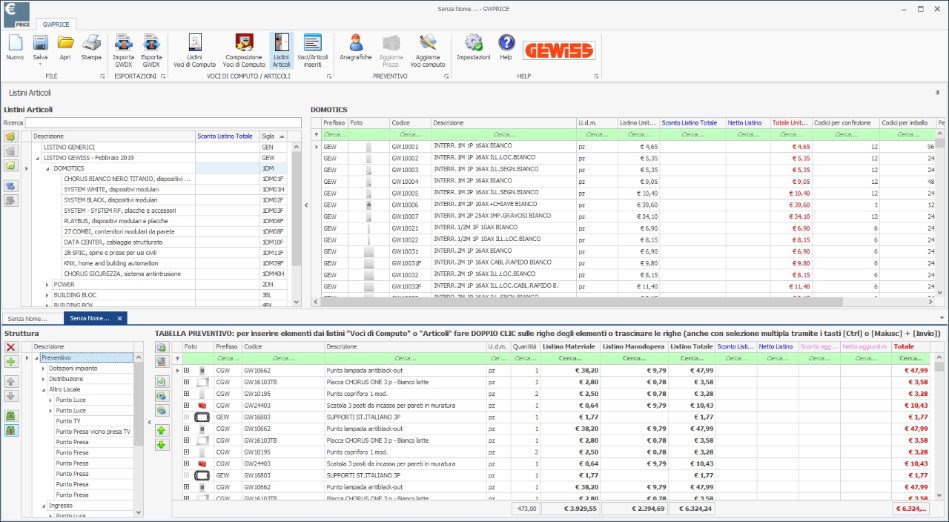Click the Quantità column header
Viewport: 949px width, 522px height.
525,347
